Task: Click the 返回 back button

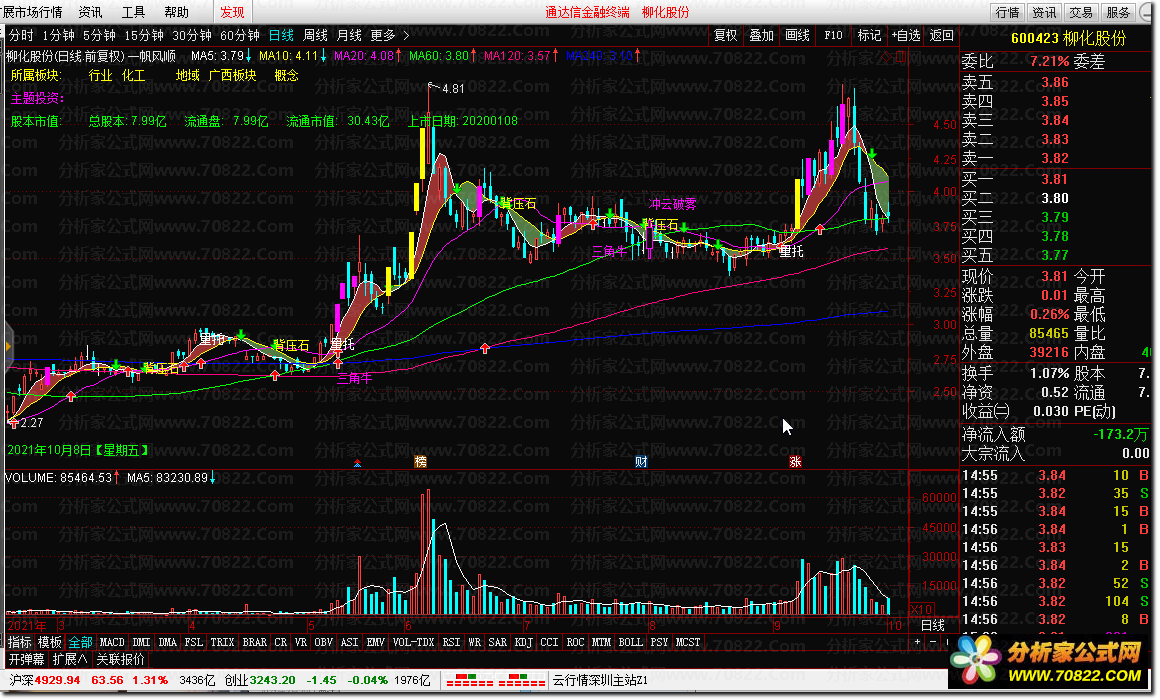Action: (x=941, y=35)
